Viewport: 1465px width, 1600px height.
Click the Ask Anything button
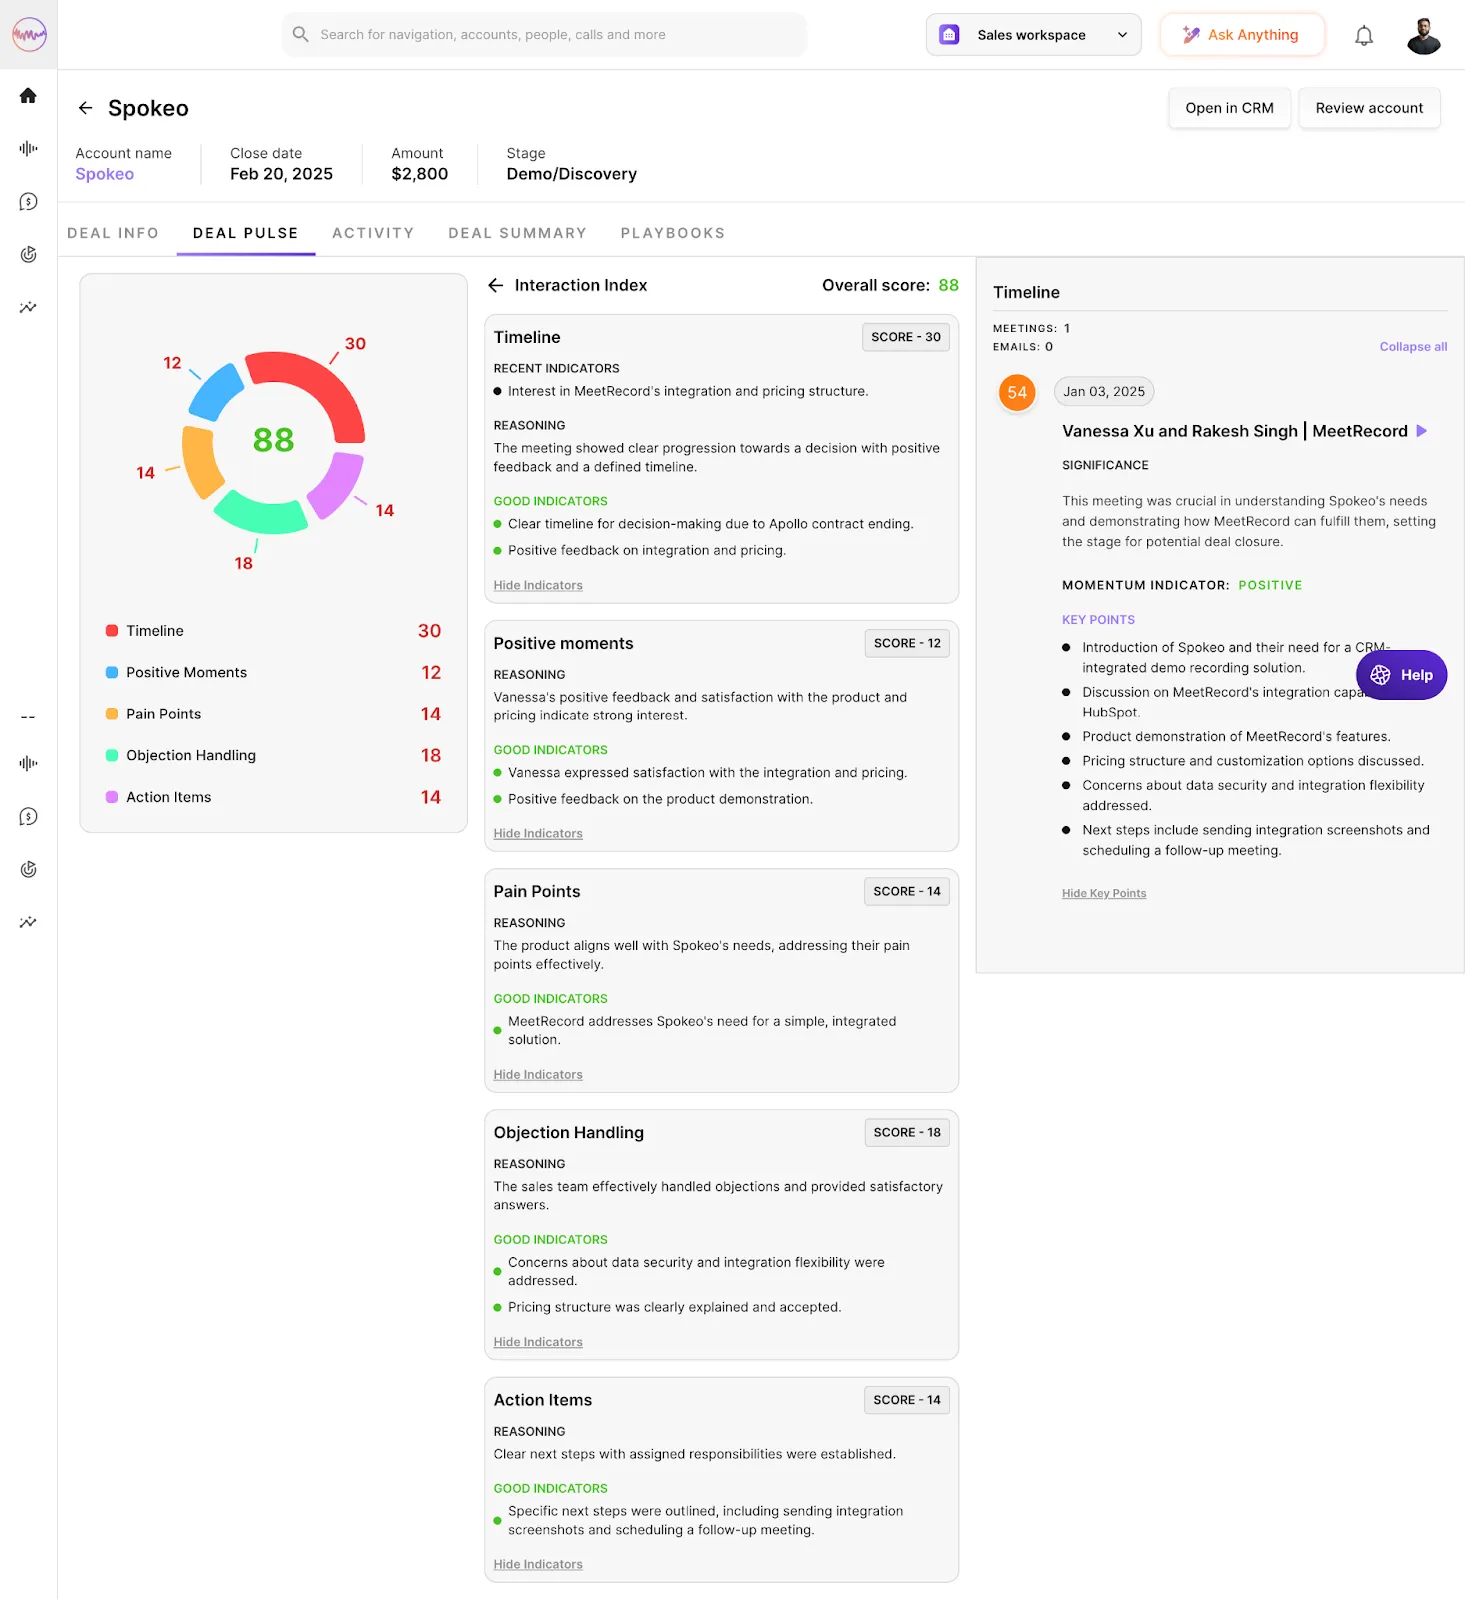(x=1242, y=34)
